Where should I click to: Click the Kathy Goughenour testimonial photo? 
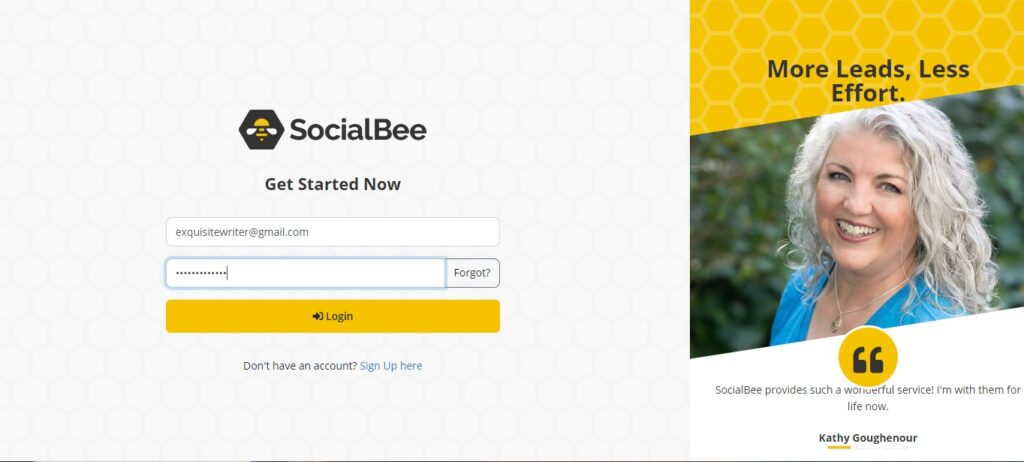click(880, 220)
